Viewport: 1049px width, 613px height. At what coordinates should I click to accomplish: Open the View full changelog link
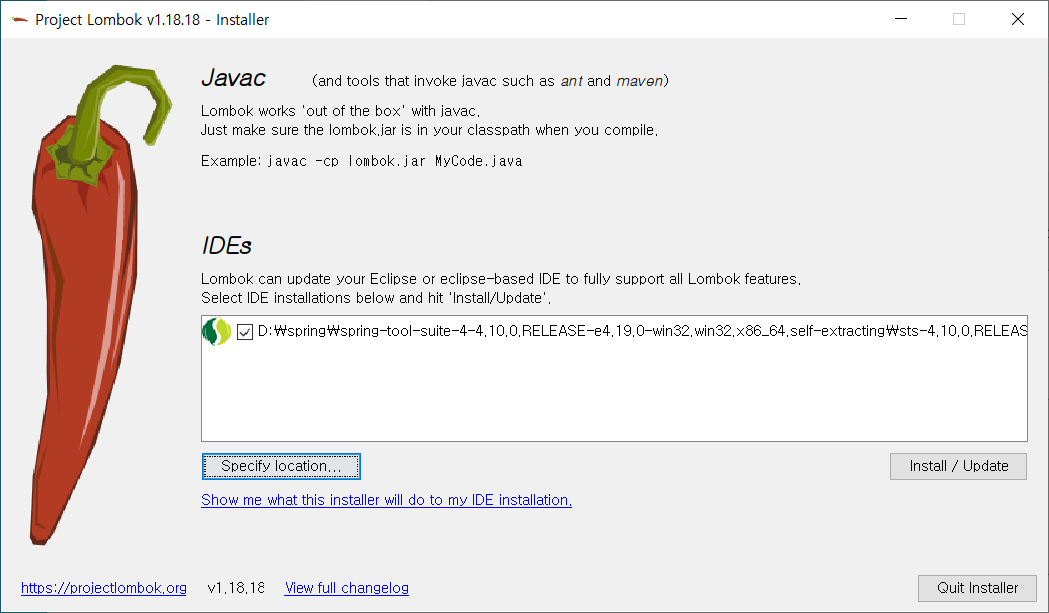(x=347, y=588)
